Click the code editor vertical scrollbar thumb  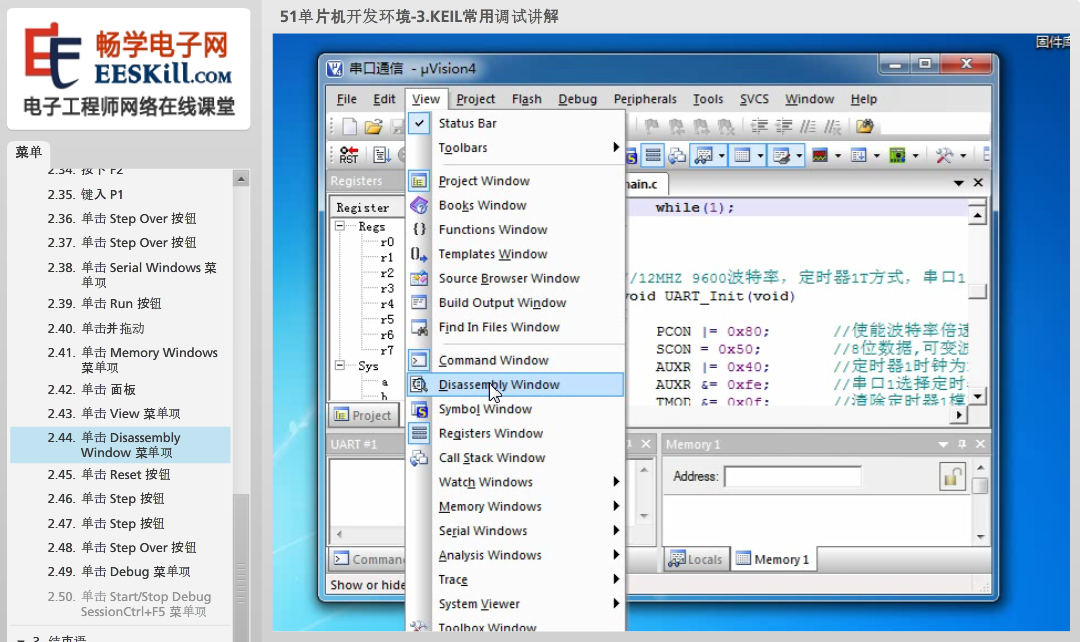click(977, 291)
